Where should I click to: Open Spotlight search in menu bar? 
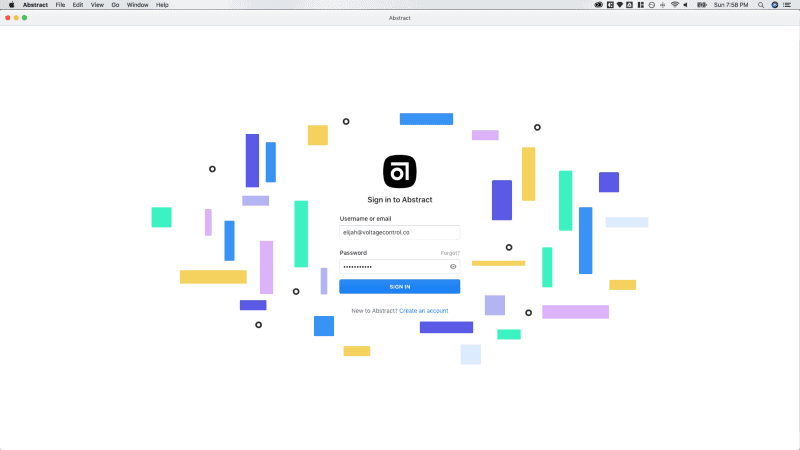point(761,5)
